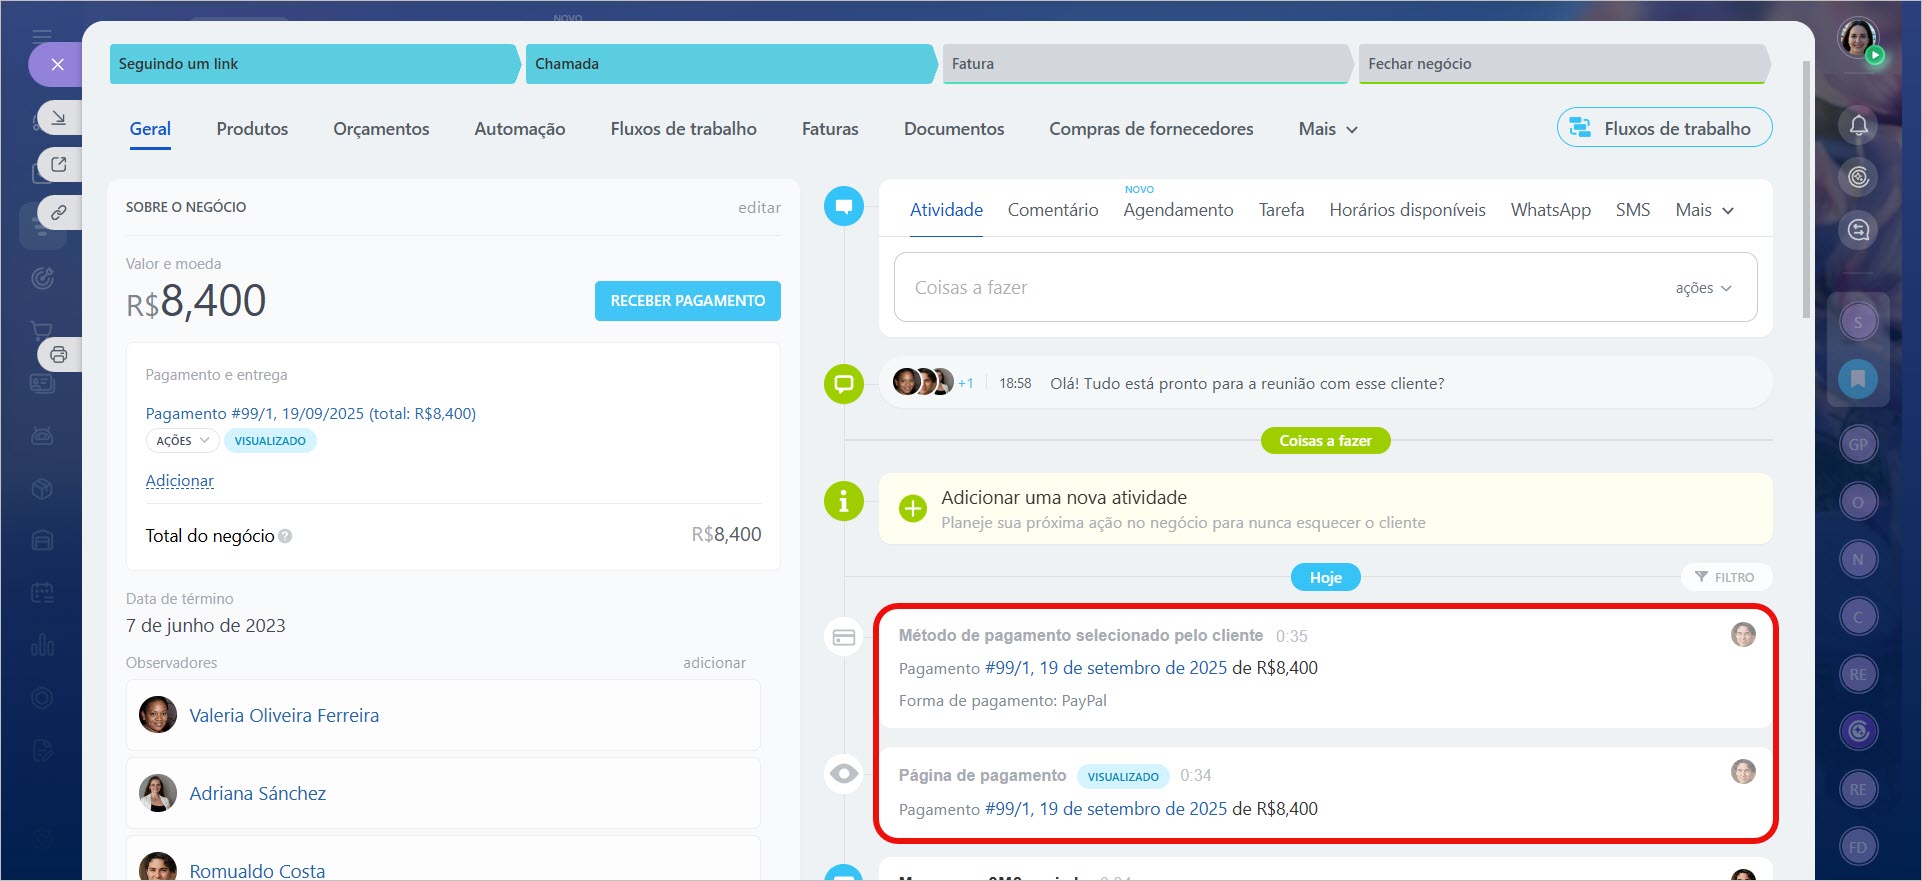The image size is (1922, 881).
Task: Click the blue bookmark icon
Action: point(1858,379)
